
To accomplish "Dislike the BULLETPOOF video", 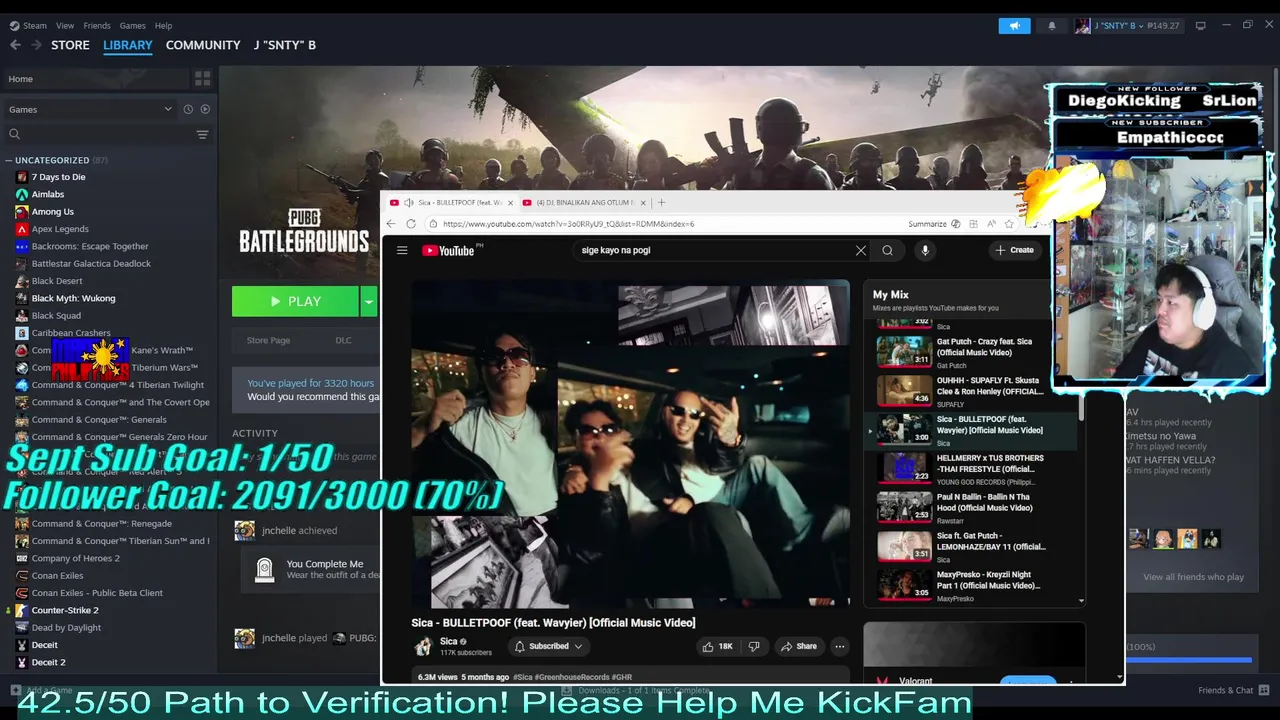I will pyautogui.click(x=754, y=646).
